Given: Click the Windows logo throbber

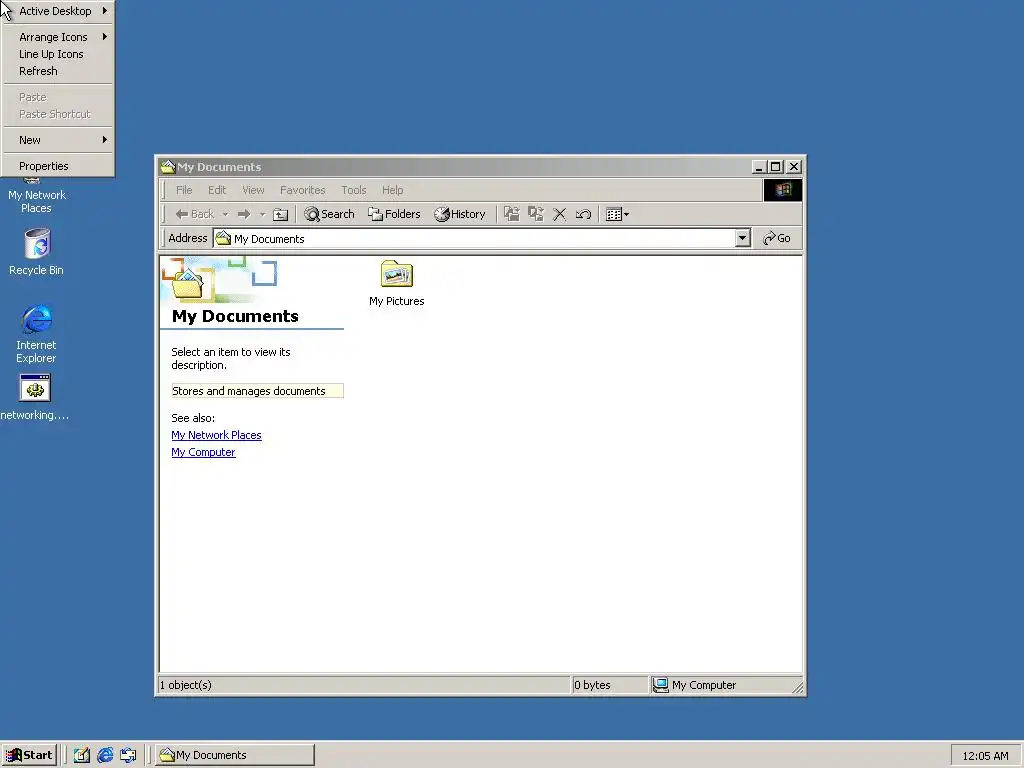Looking at the screenshot, I should pyautogui.click(x=782, y=190).
